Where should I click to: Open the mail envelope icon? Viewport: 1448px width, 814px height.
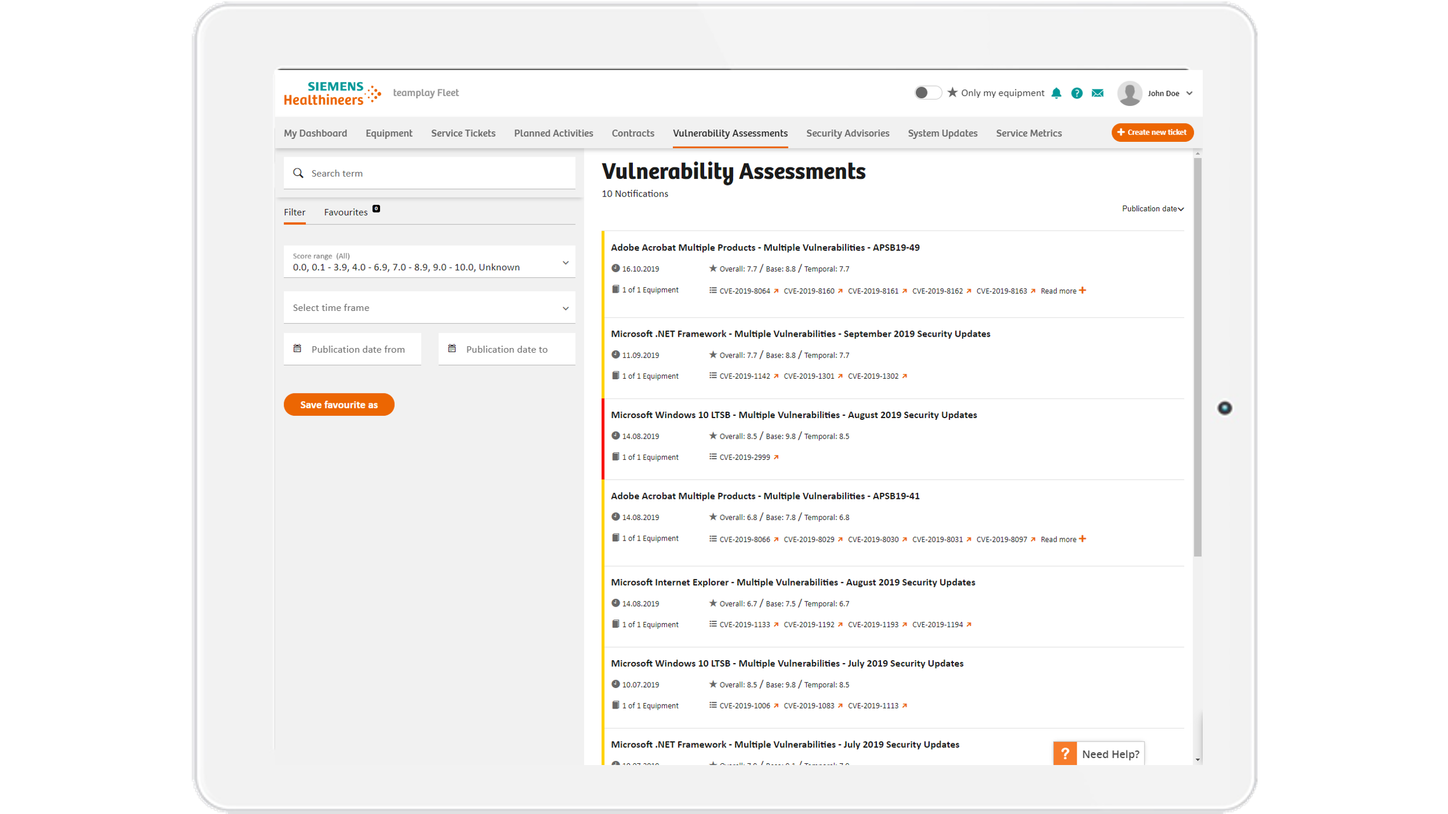(1097, 93)
